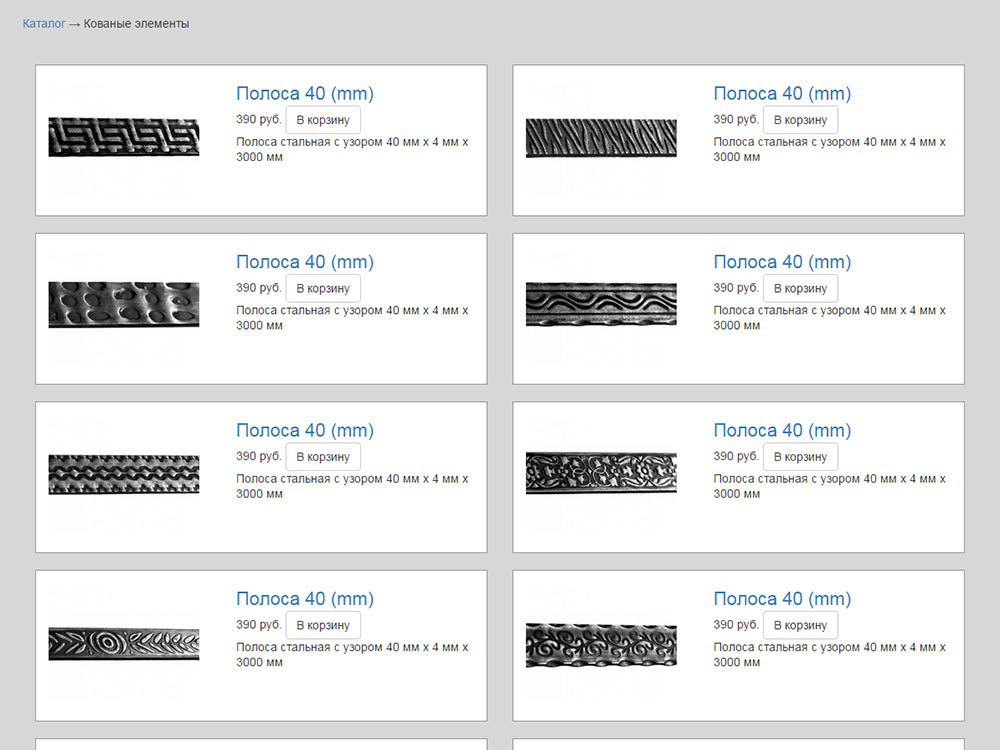Add the single wave strip to cart
This screenshot has height=750, width=1000.
(x=800, y=288)
